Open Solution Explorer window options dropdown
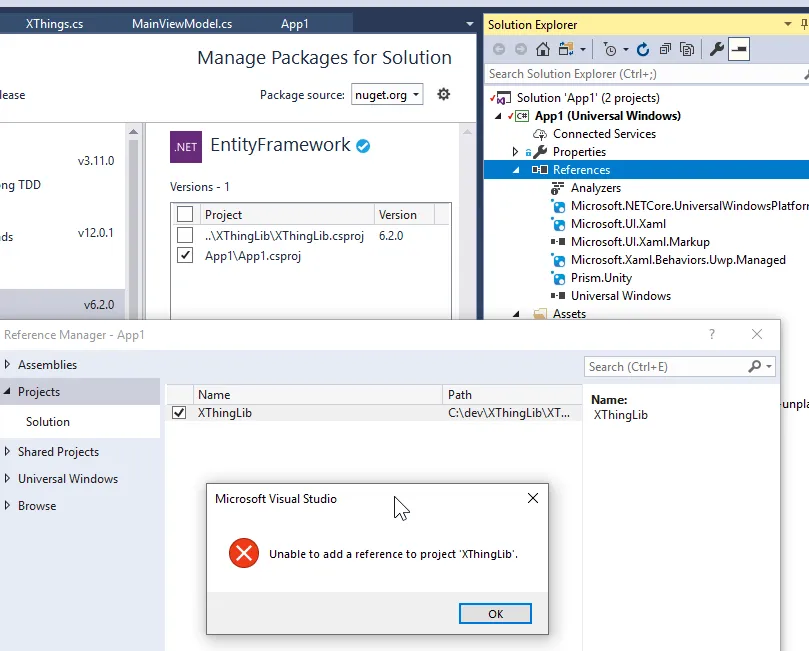 coord(788,24)
